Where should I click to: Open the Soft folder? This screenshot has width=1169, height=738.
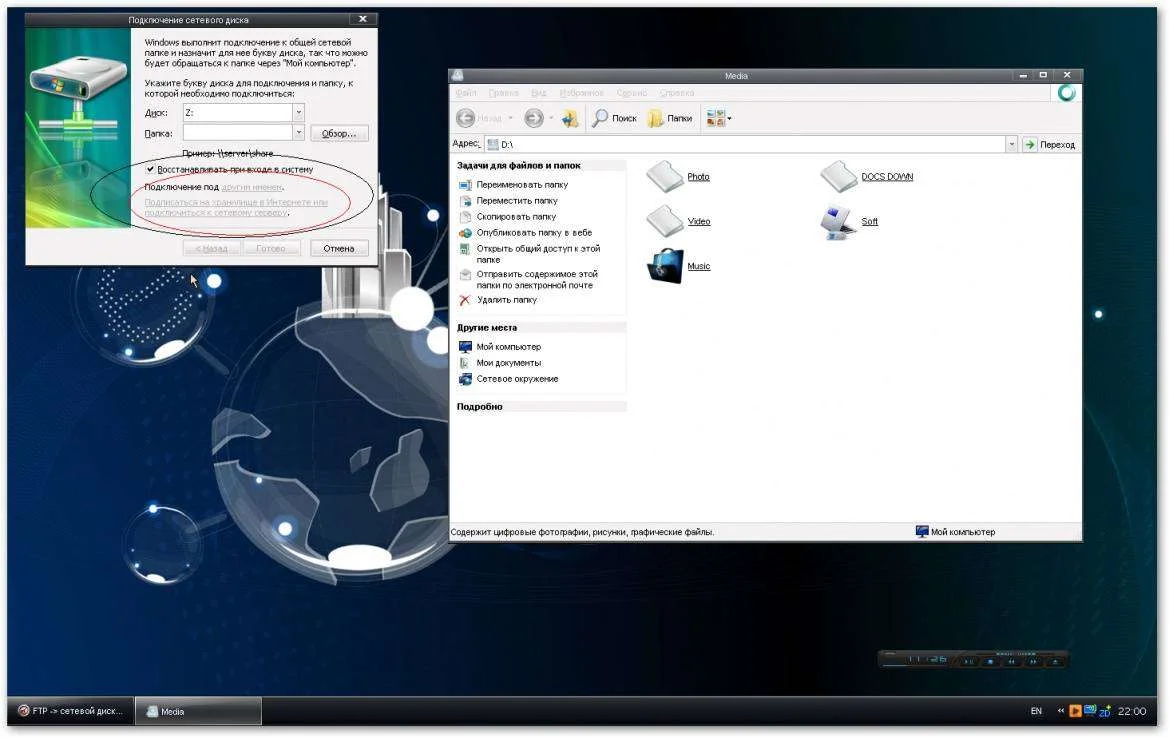click(849, 221)
